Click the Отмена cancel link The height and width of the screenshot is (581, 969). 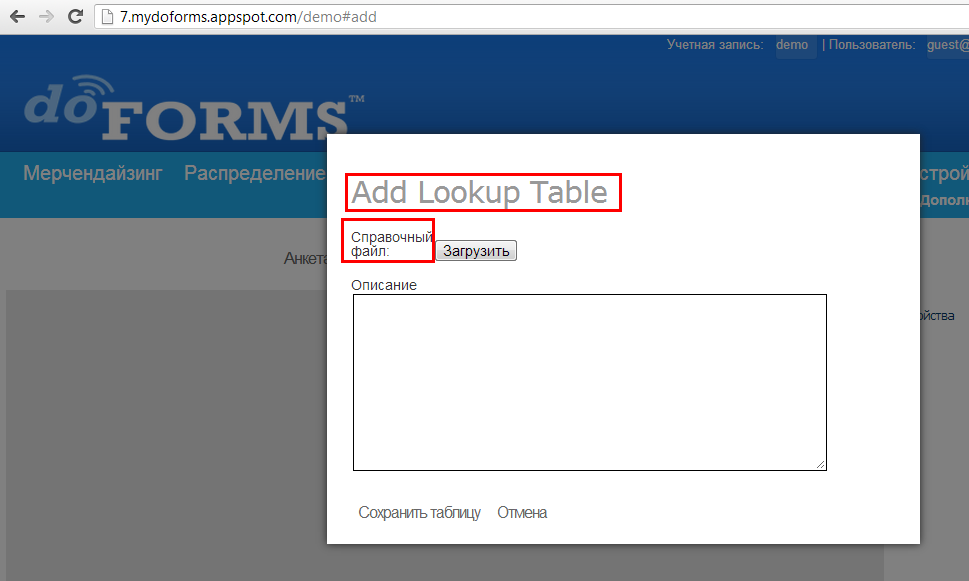click(522, 512)
